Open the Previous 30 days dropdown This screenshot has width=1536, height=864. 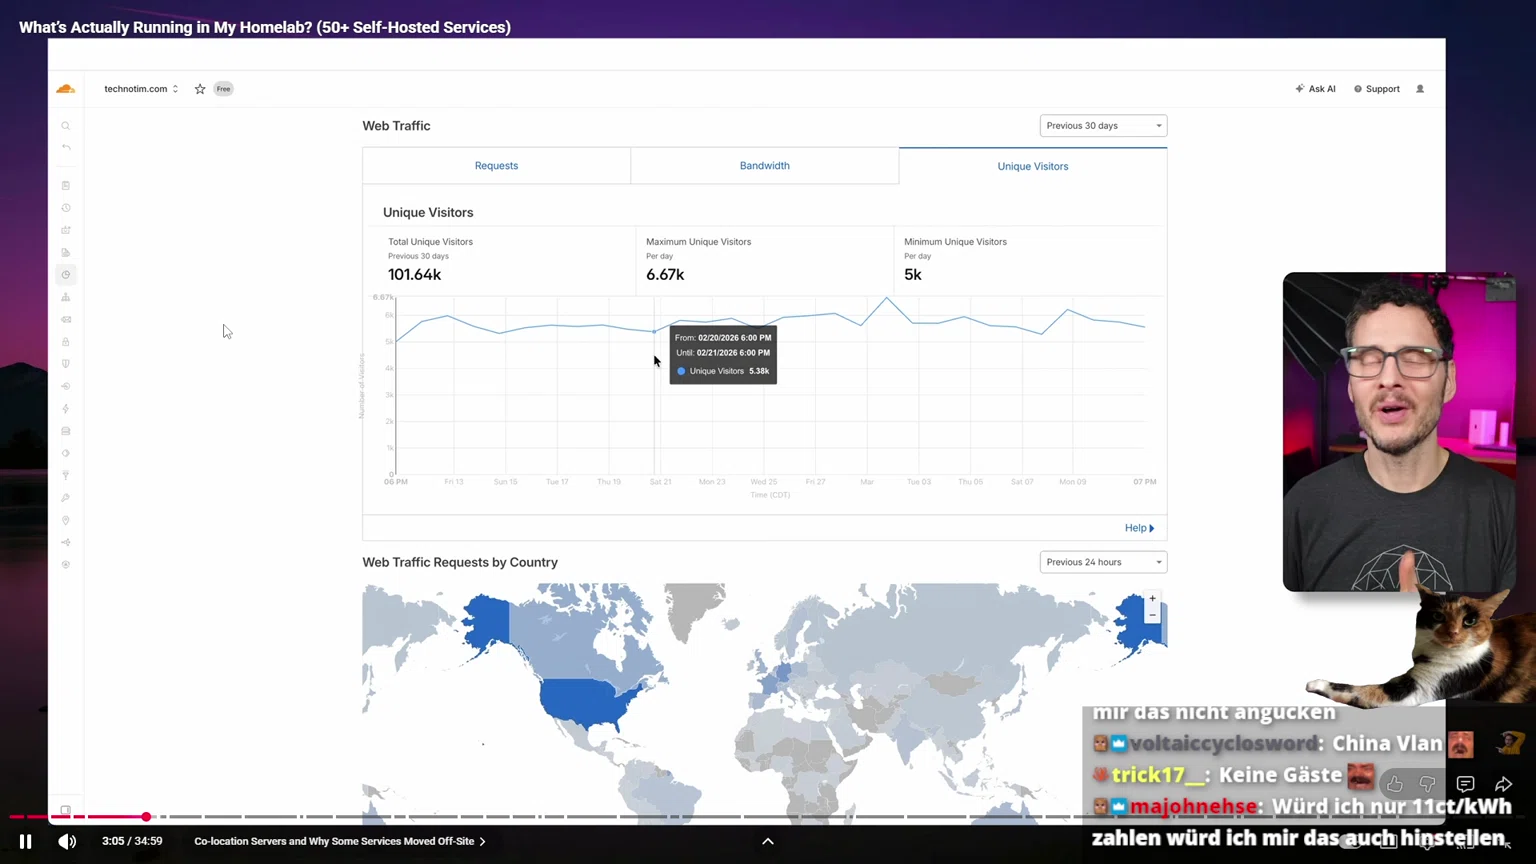pos(1102,126)
